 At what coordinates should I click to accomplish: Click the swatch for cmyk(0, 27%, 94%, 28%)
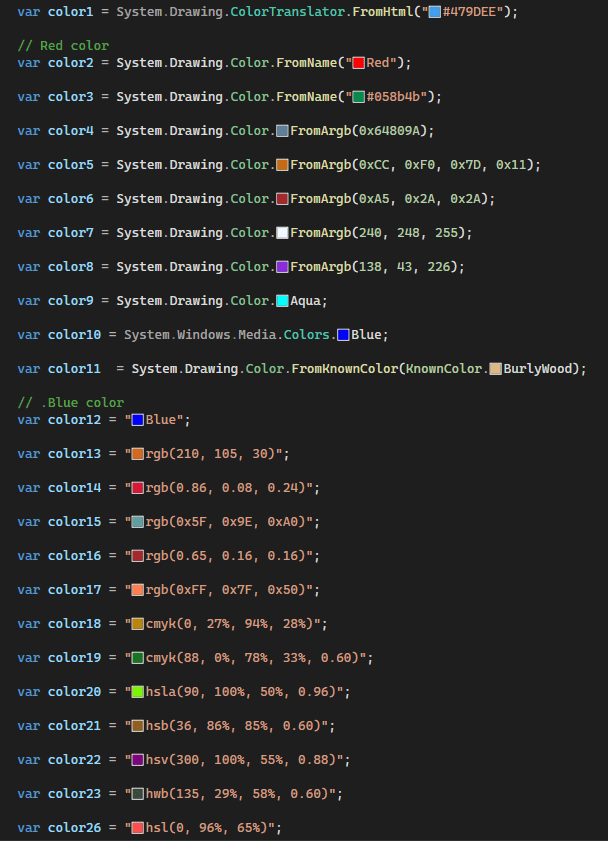pos(138,624)
